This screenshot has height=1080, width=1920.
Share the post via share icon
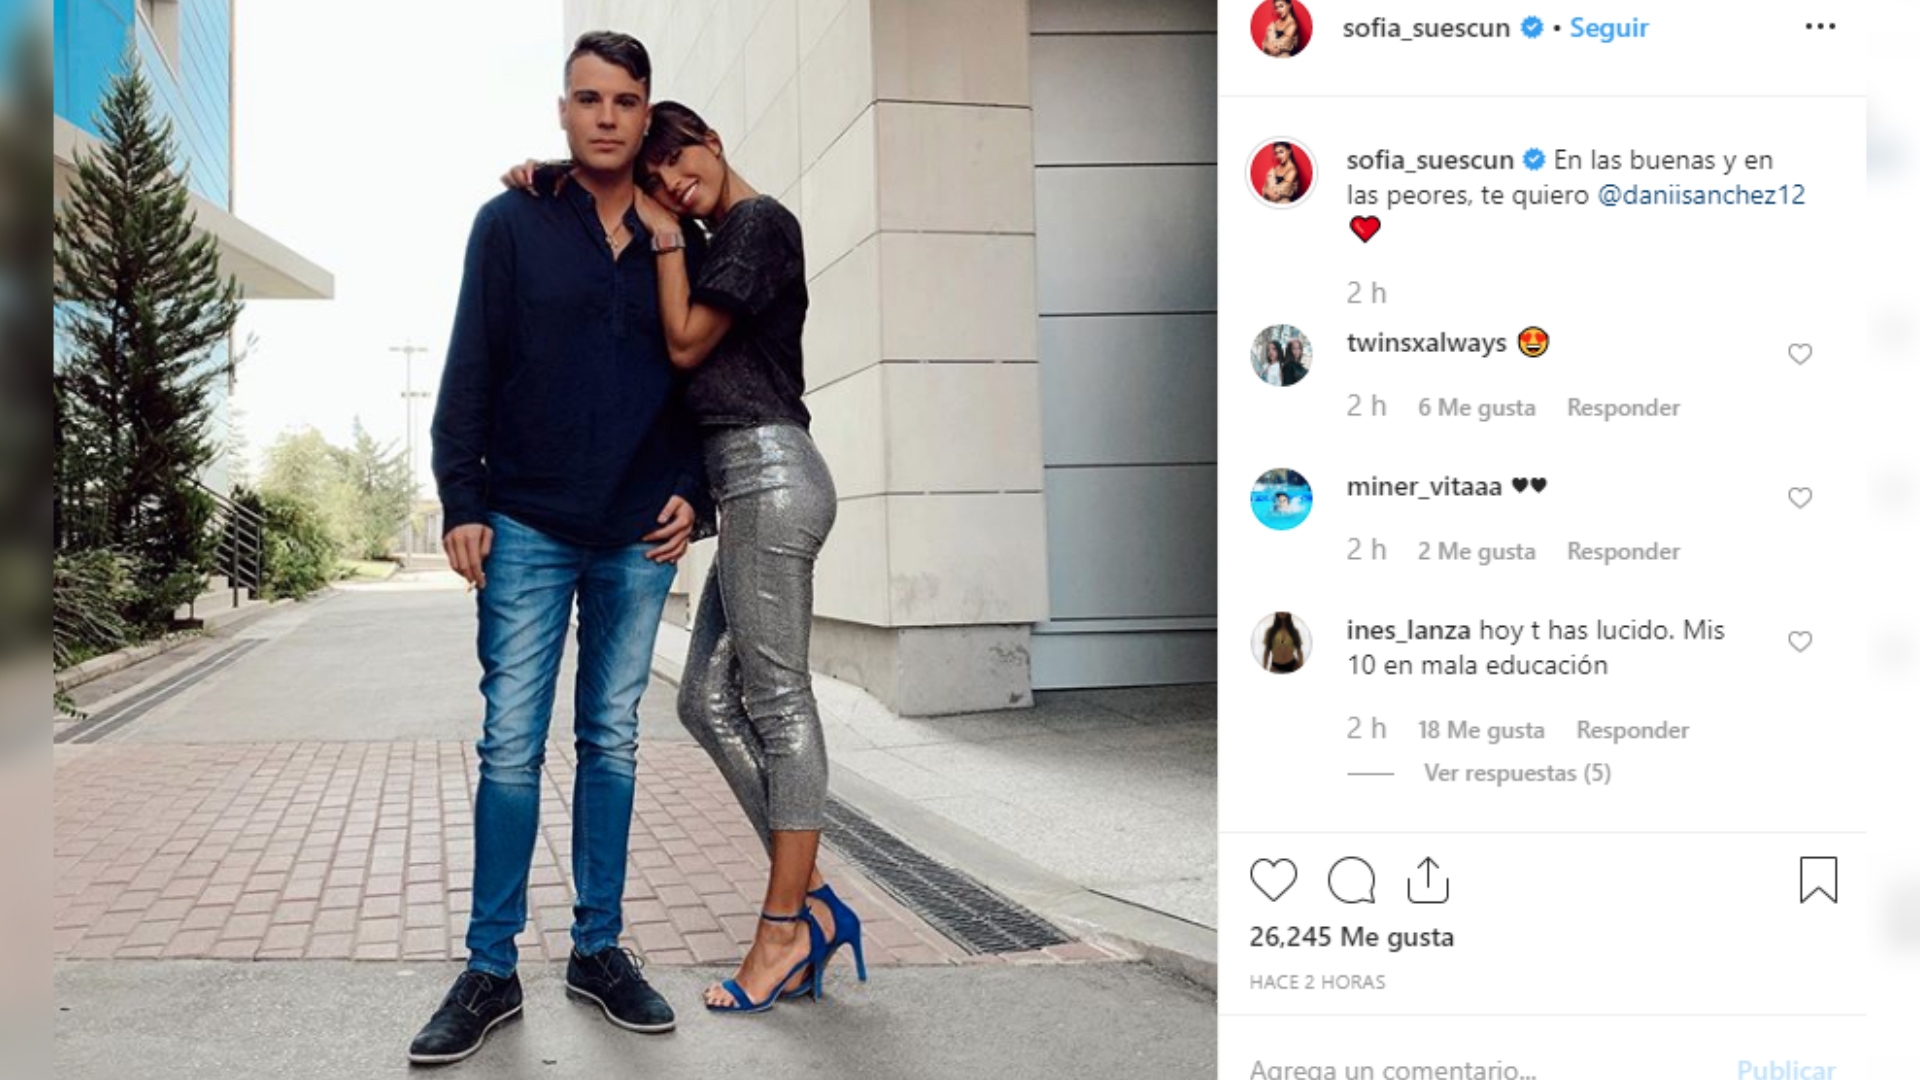pos(1428,880)
